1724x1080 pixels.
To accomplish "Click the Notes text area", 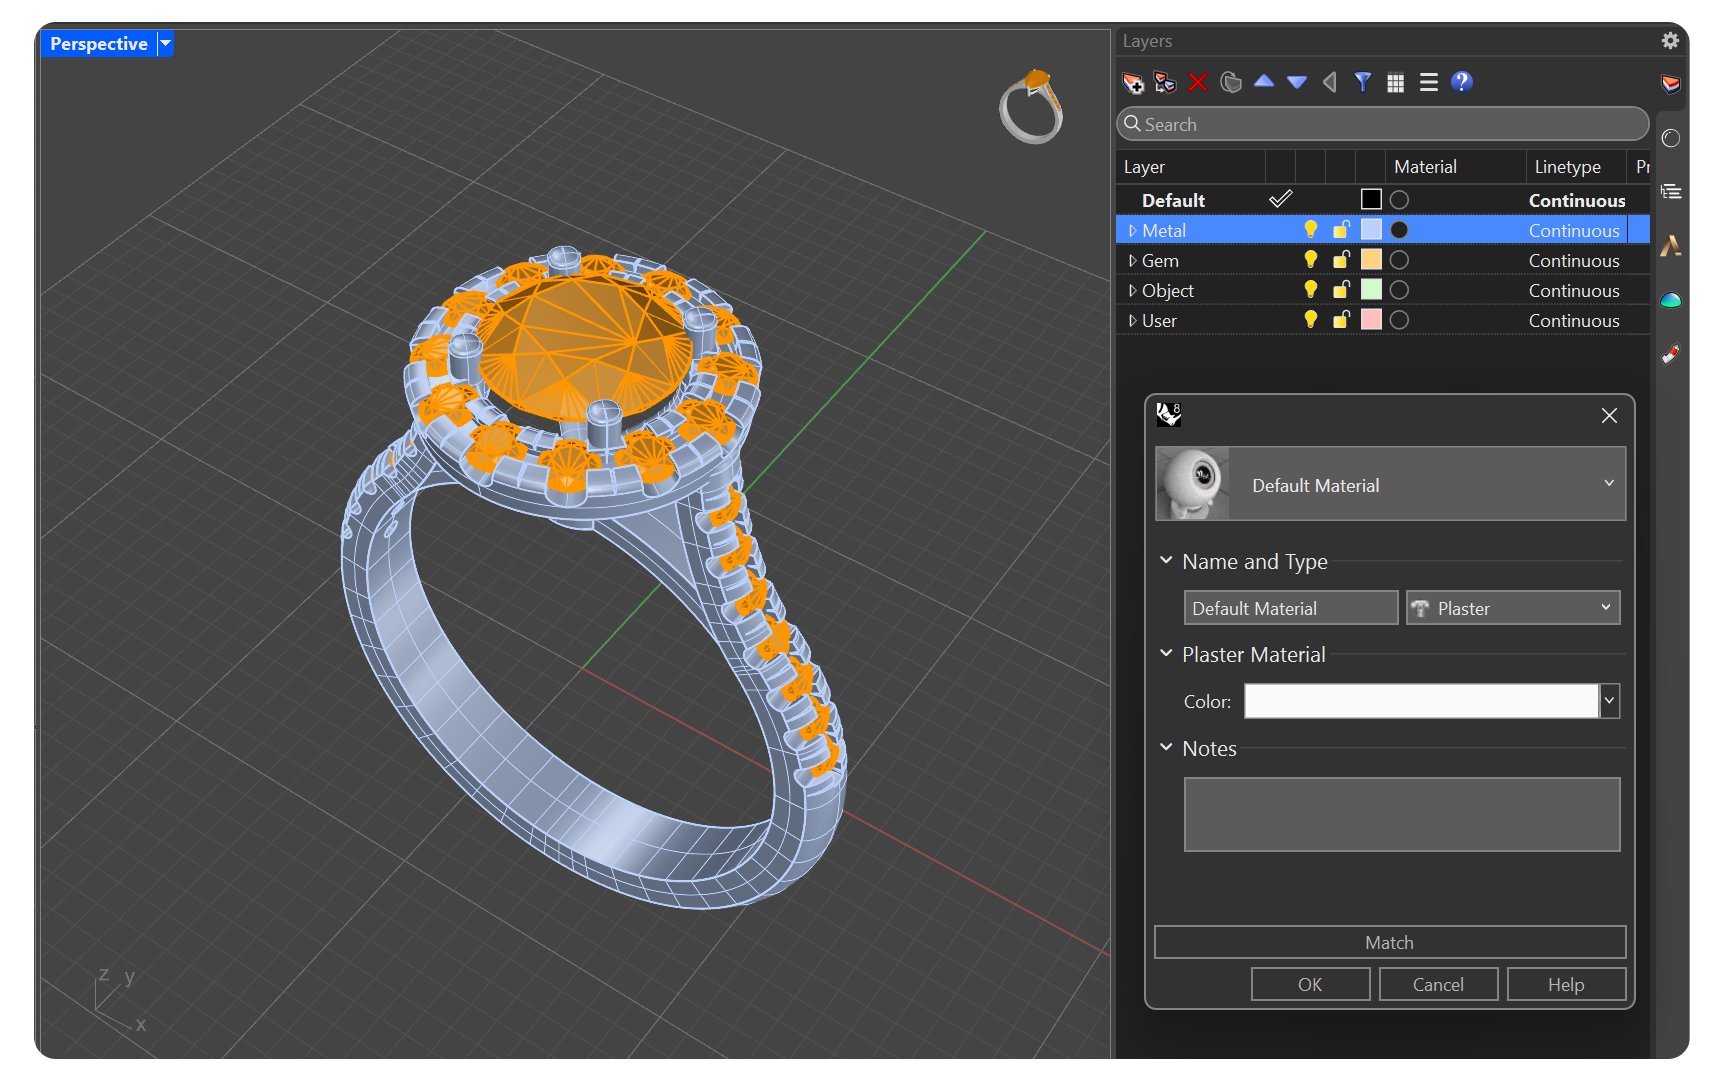I will tap(1402, 814).
